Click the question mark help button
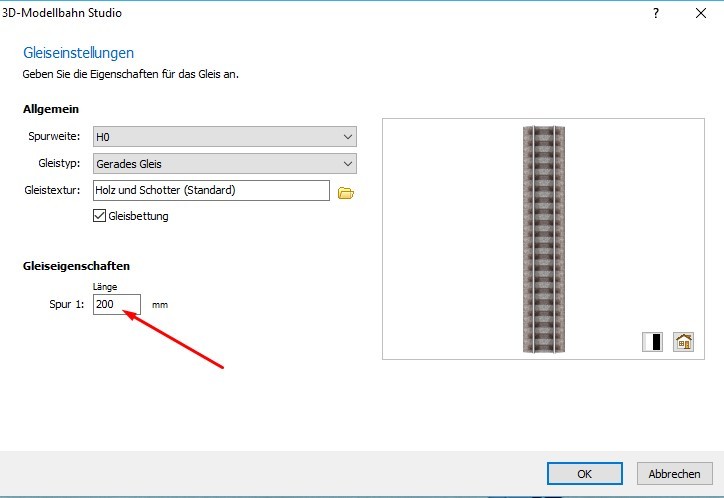 click(656, 13)
